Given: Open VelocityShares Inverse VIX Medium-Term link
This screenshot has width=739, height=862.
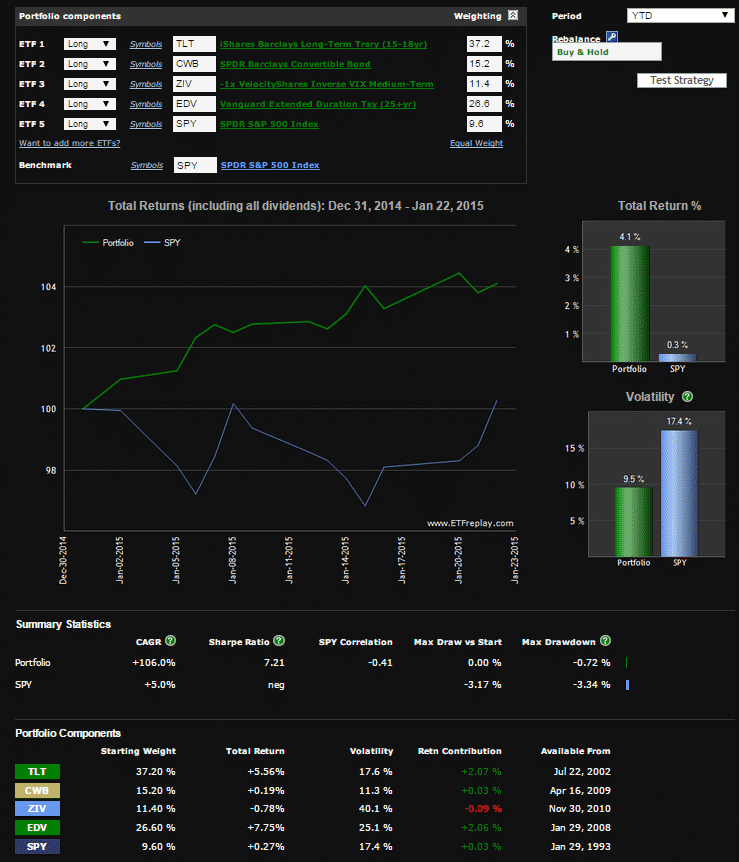Looking at the screenshot, I should coord(327,84).
